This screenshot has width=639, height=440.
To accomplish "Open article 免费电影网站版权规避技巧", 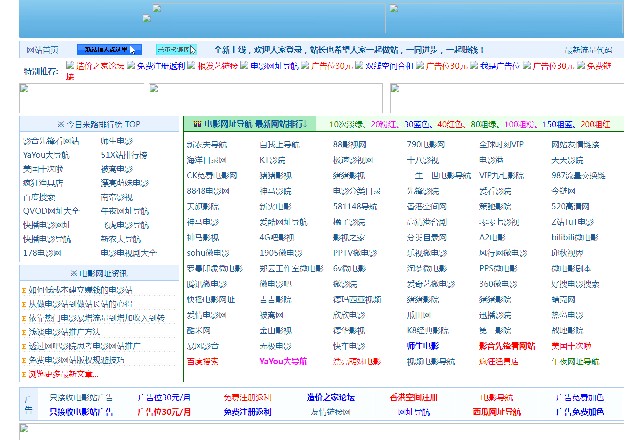I will click(76, 360).
